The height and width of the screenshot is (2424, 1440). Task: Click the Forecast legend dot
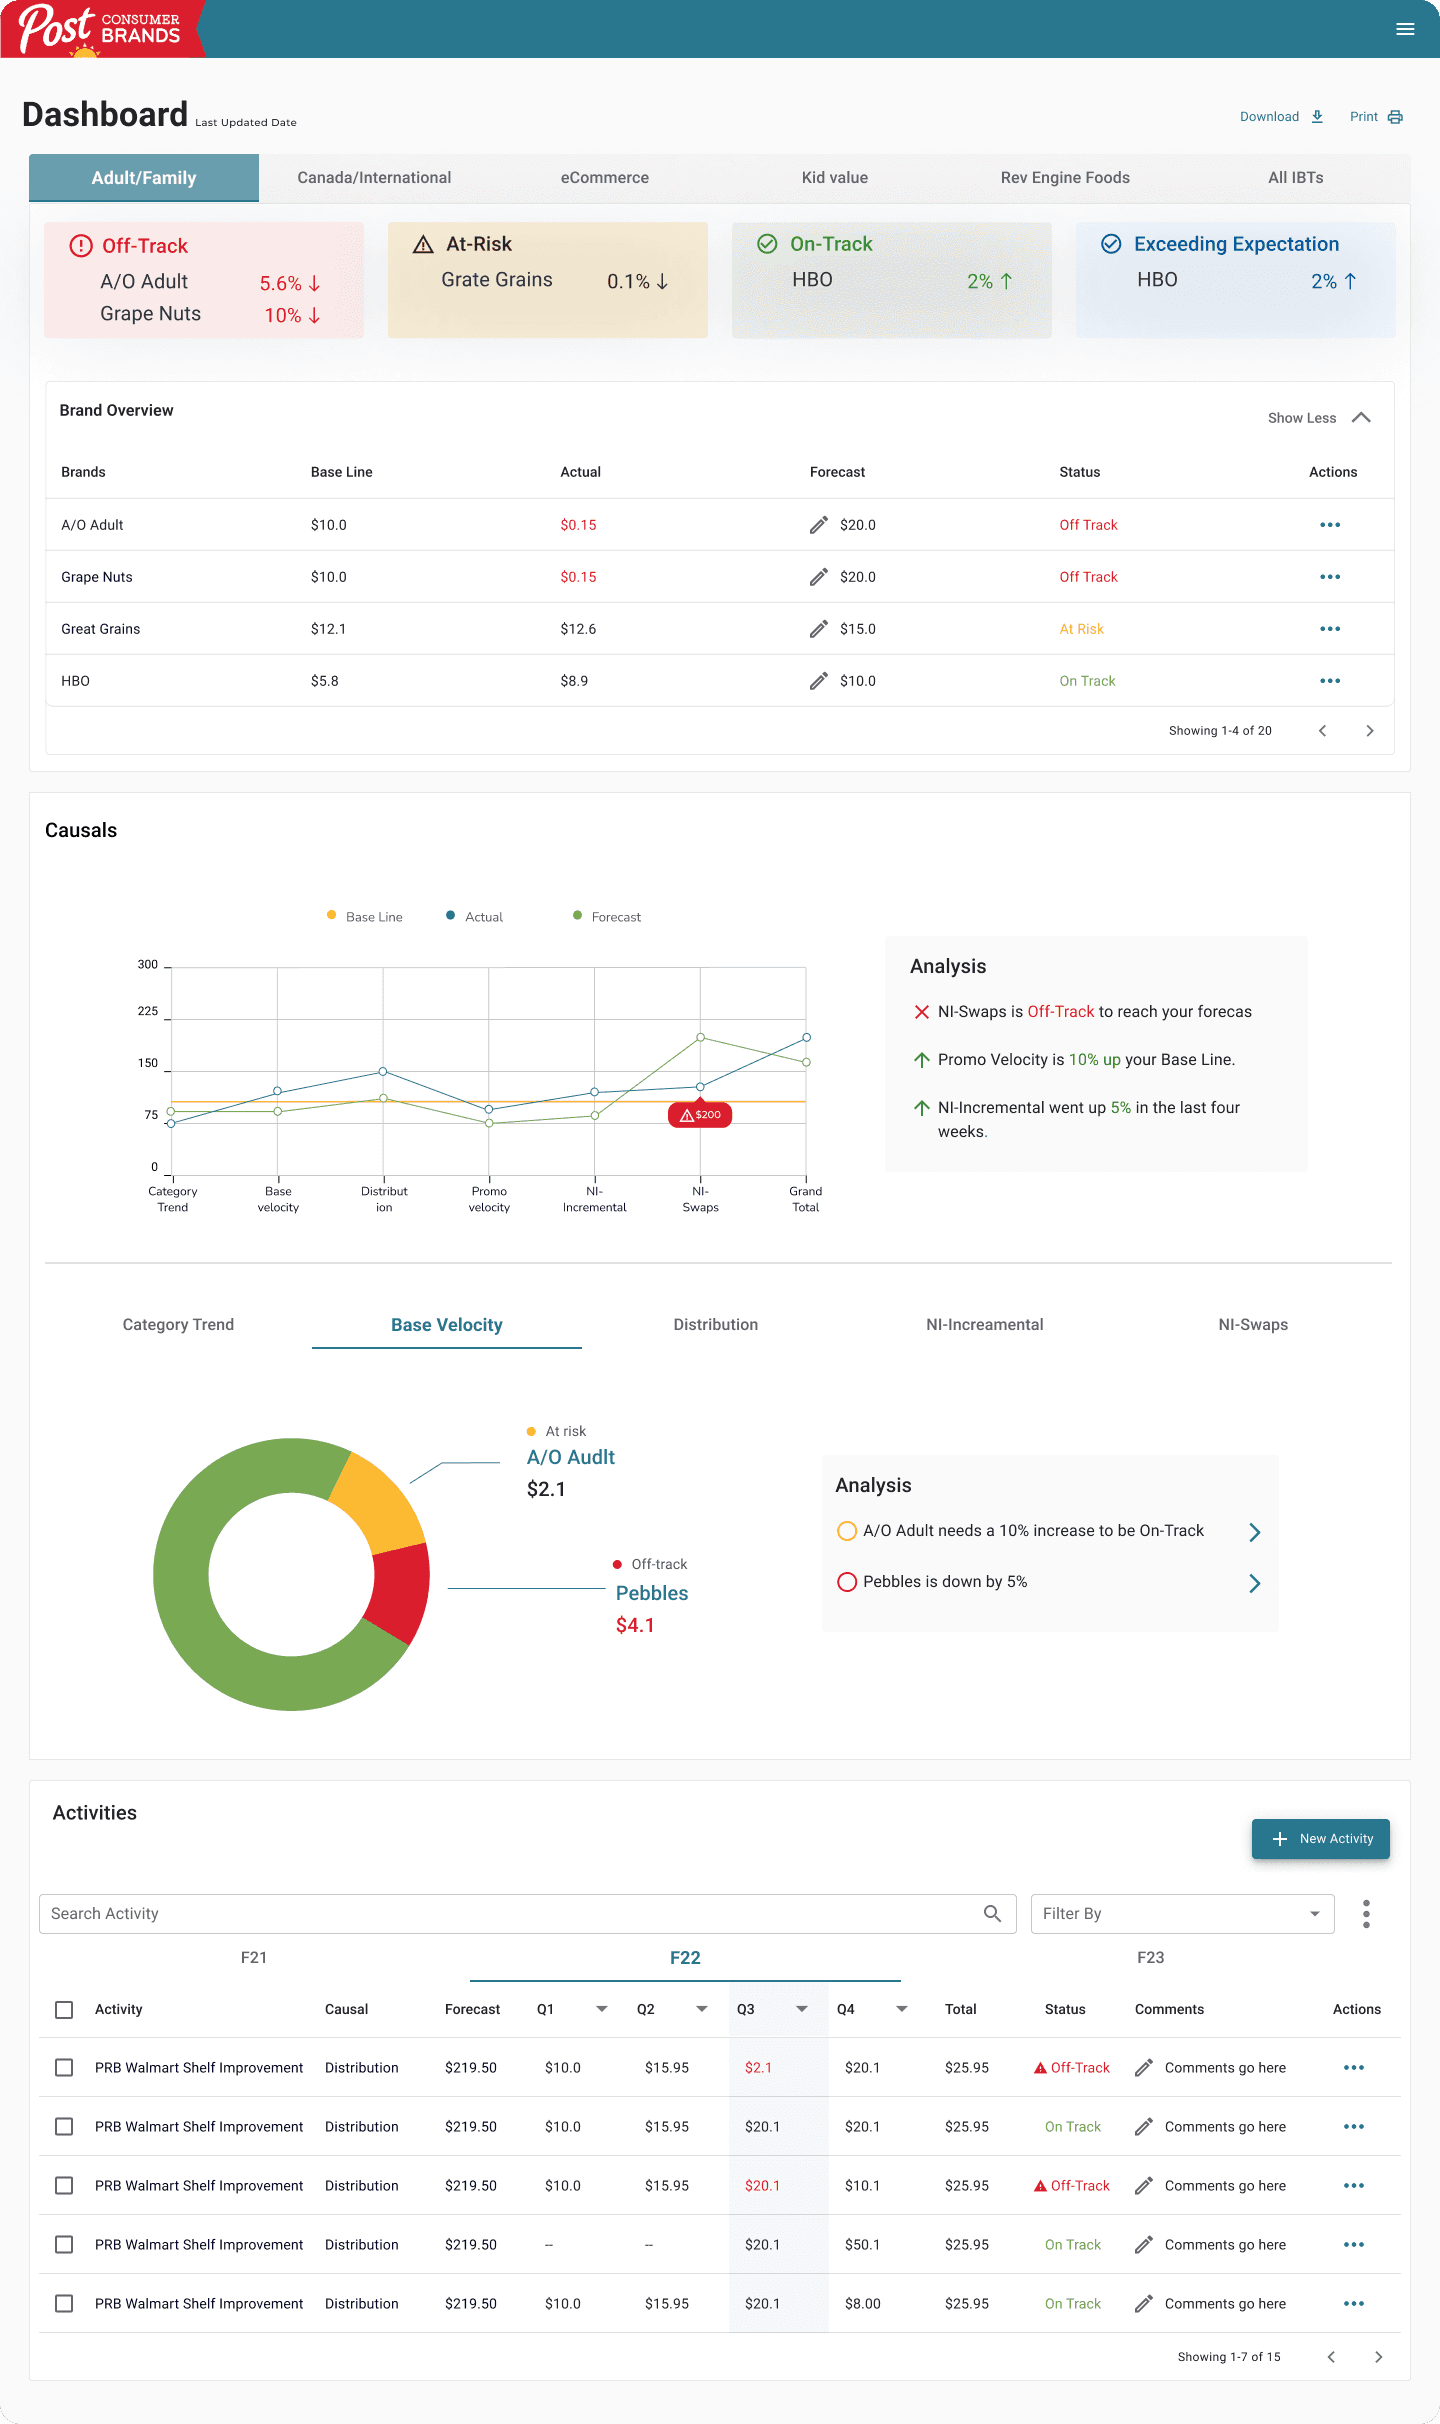click(577, 915)
